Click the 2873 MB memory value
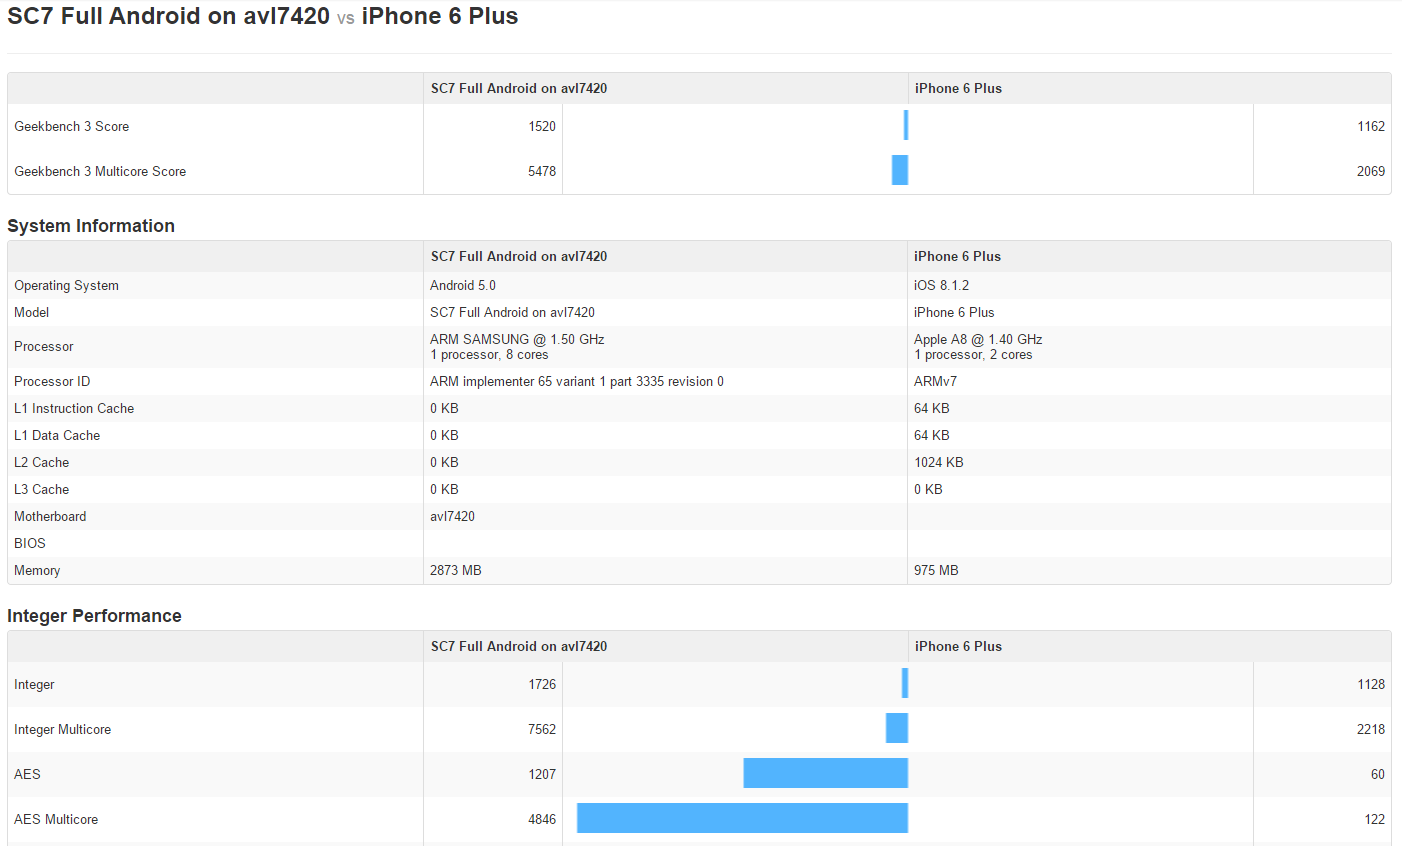 pyautogui.click(x=456, y=570)
